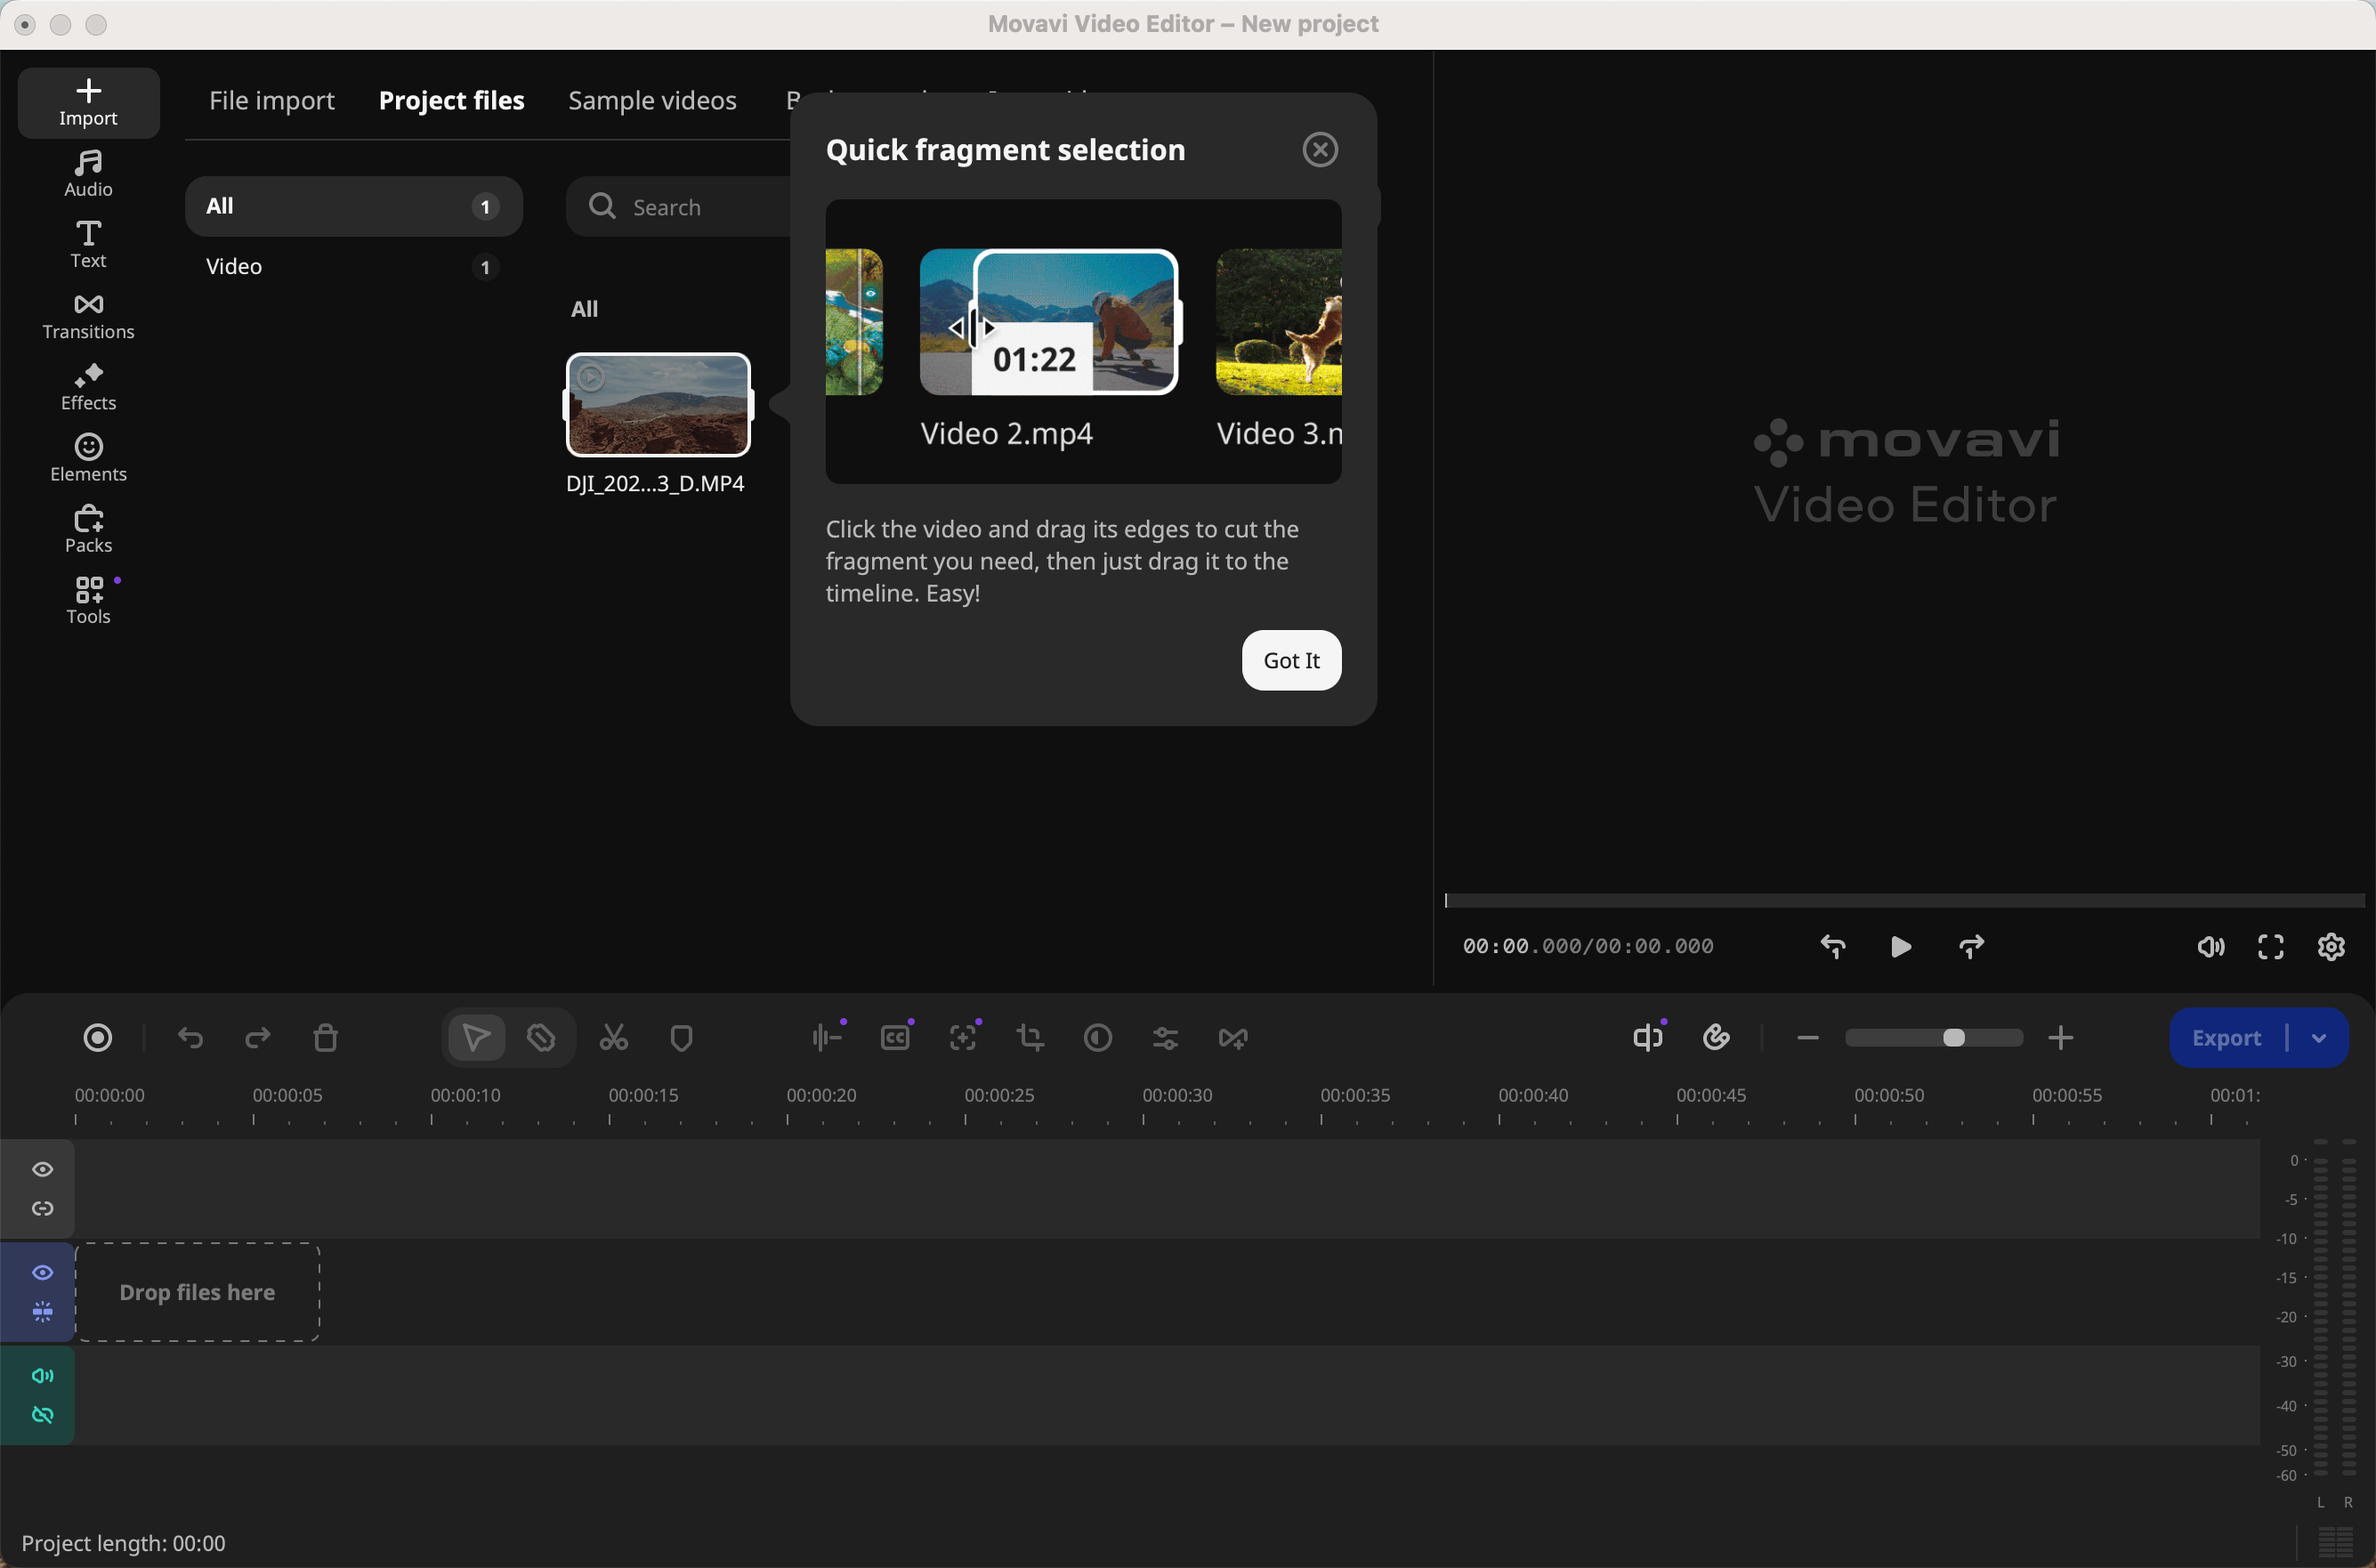Open the motion tracking tool

tap(963, 1038)
